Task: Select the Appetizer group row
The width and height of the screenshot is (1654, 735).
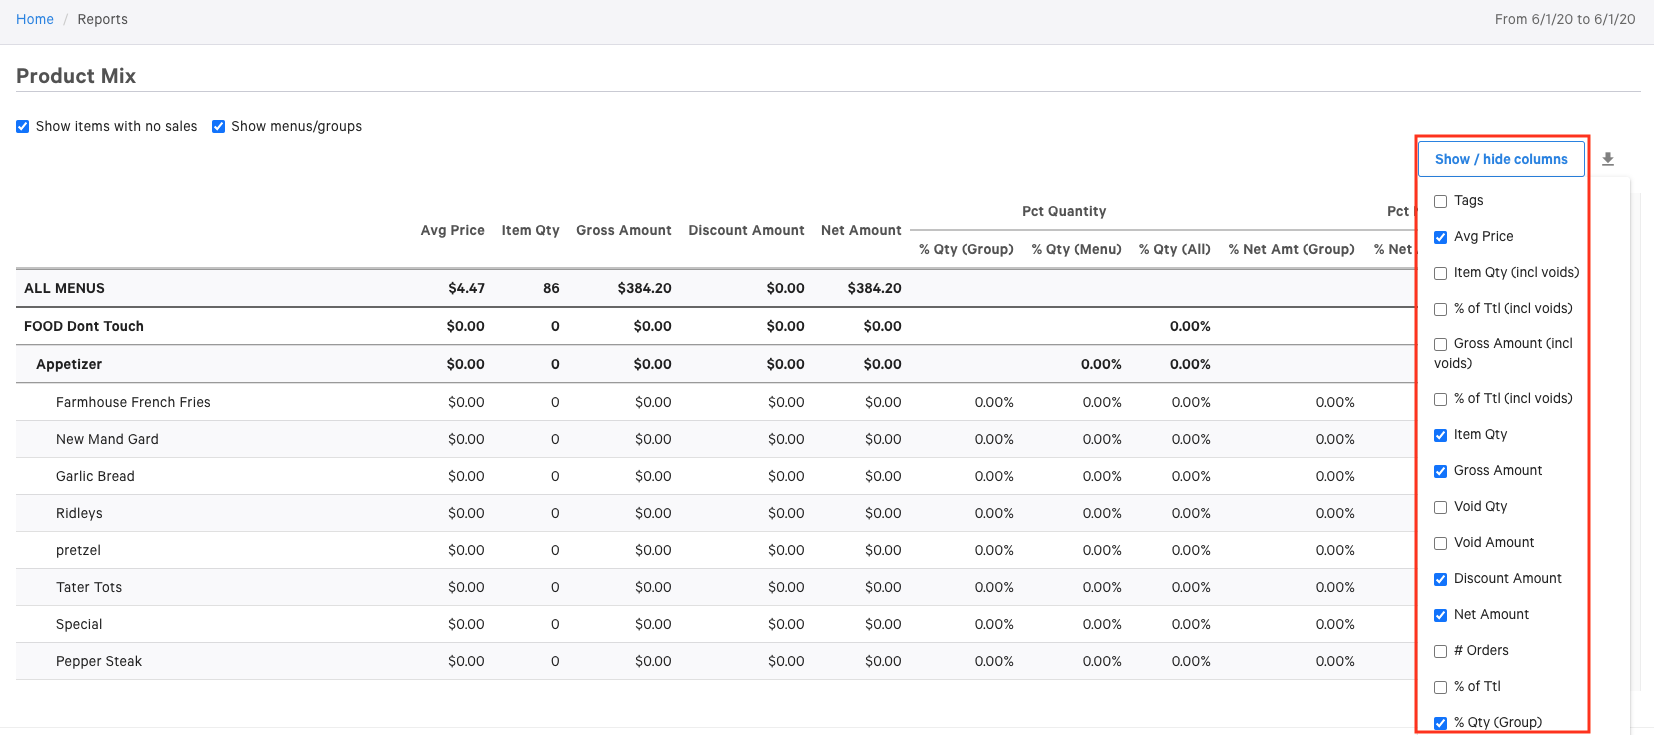Action: tap(715, 364)
